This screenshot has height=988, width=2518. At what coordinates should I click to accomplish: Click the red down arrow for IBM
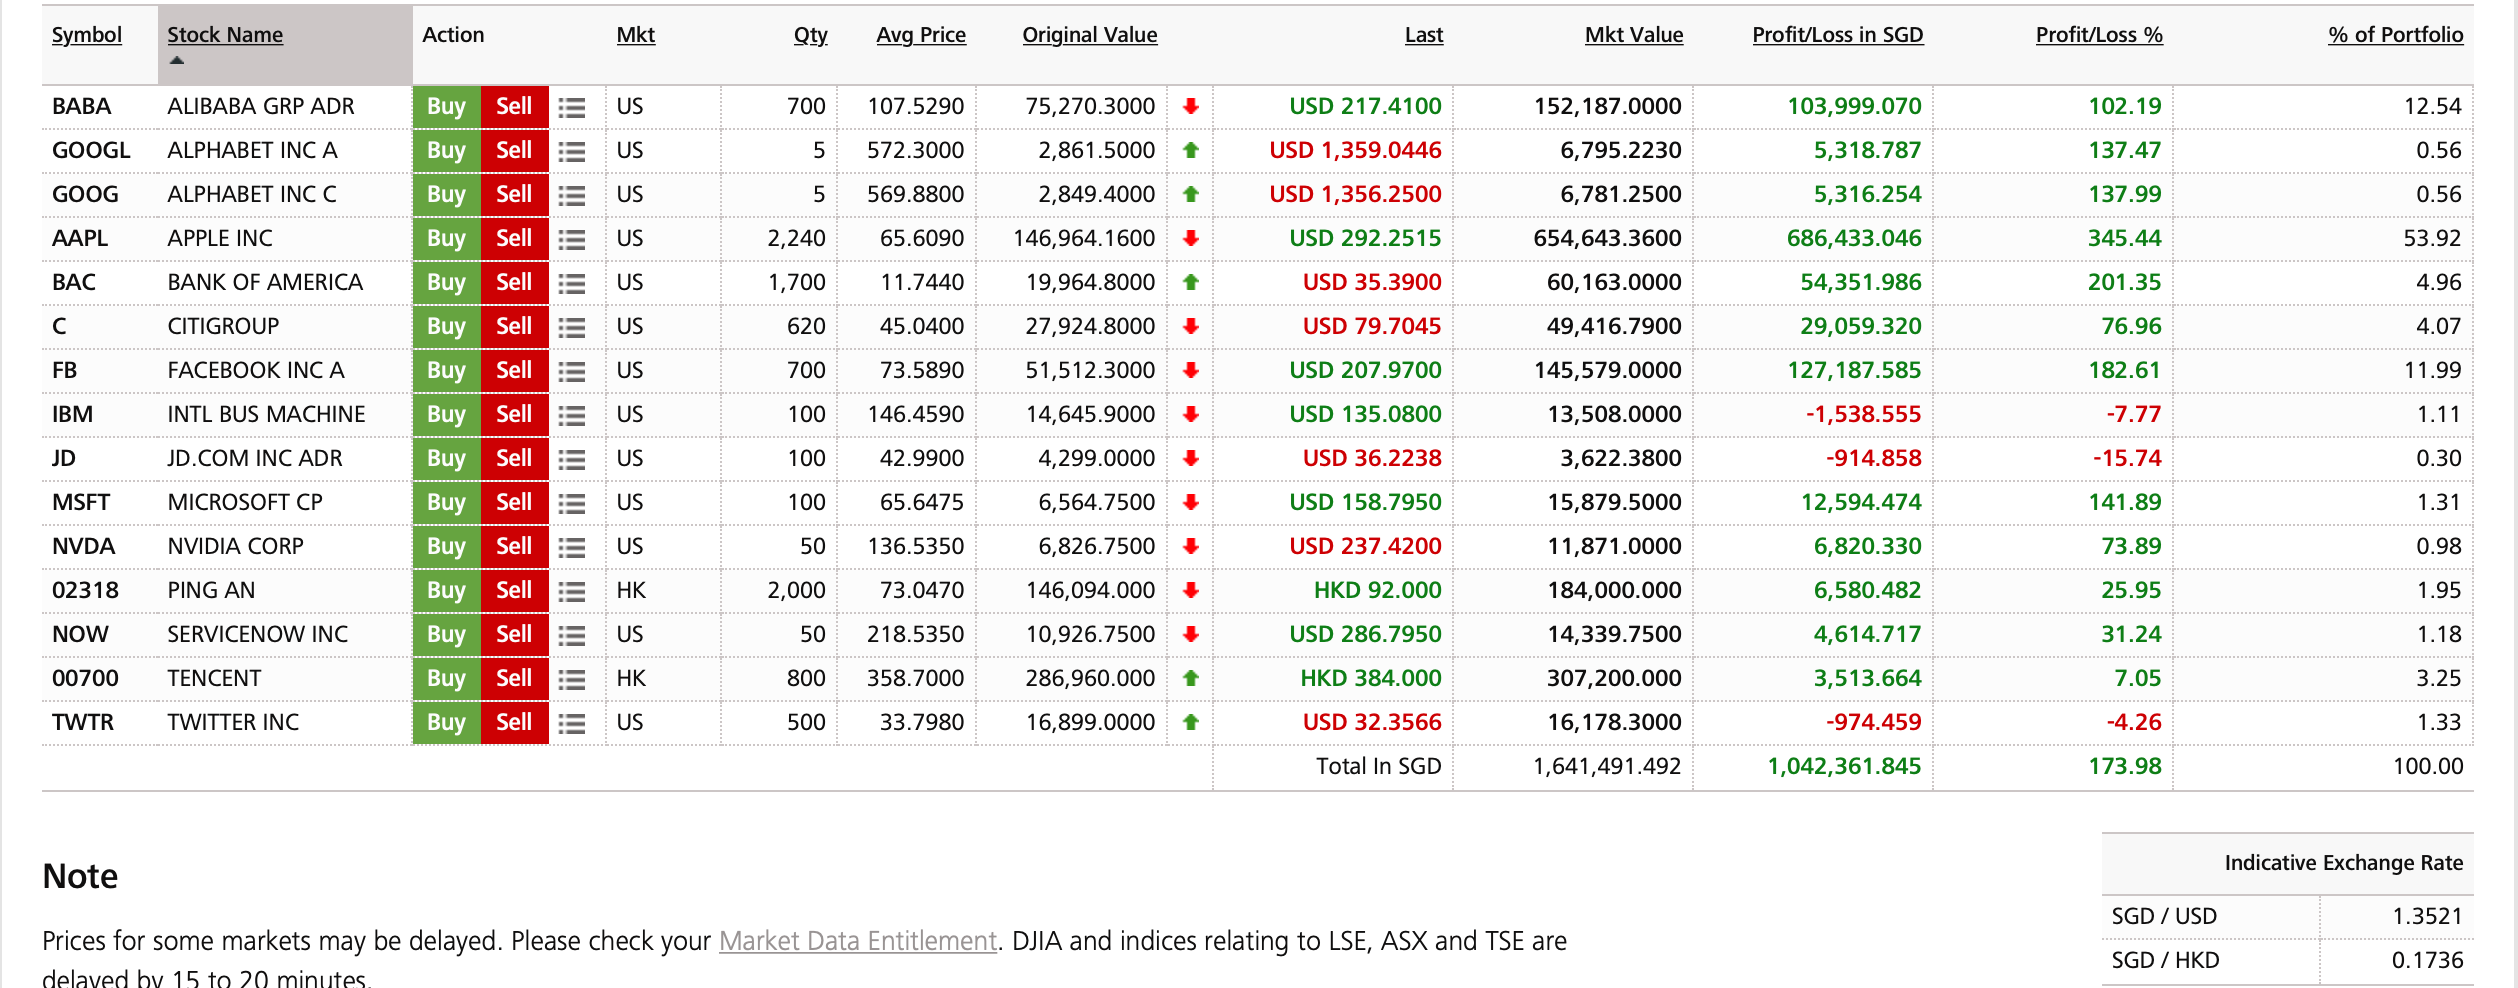click(x=1190, y=414)
